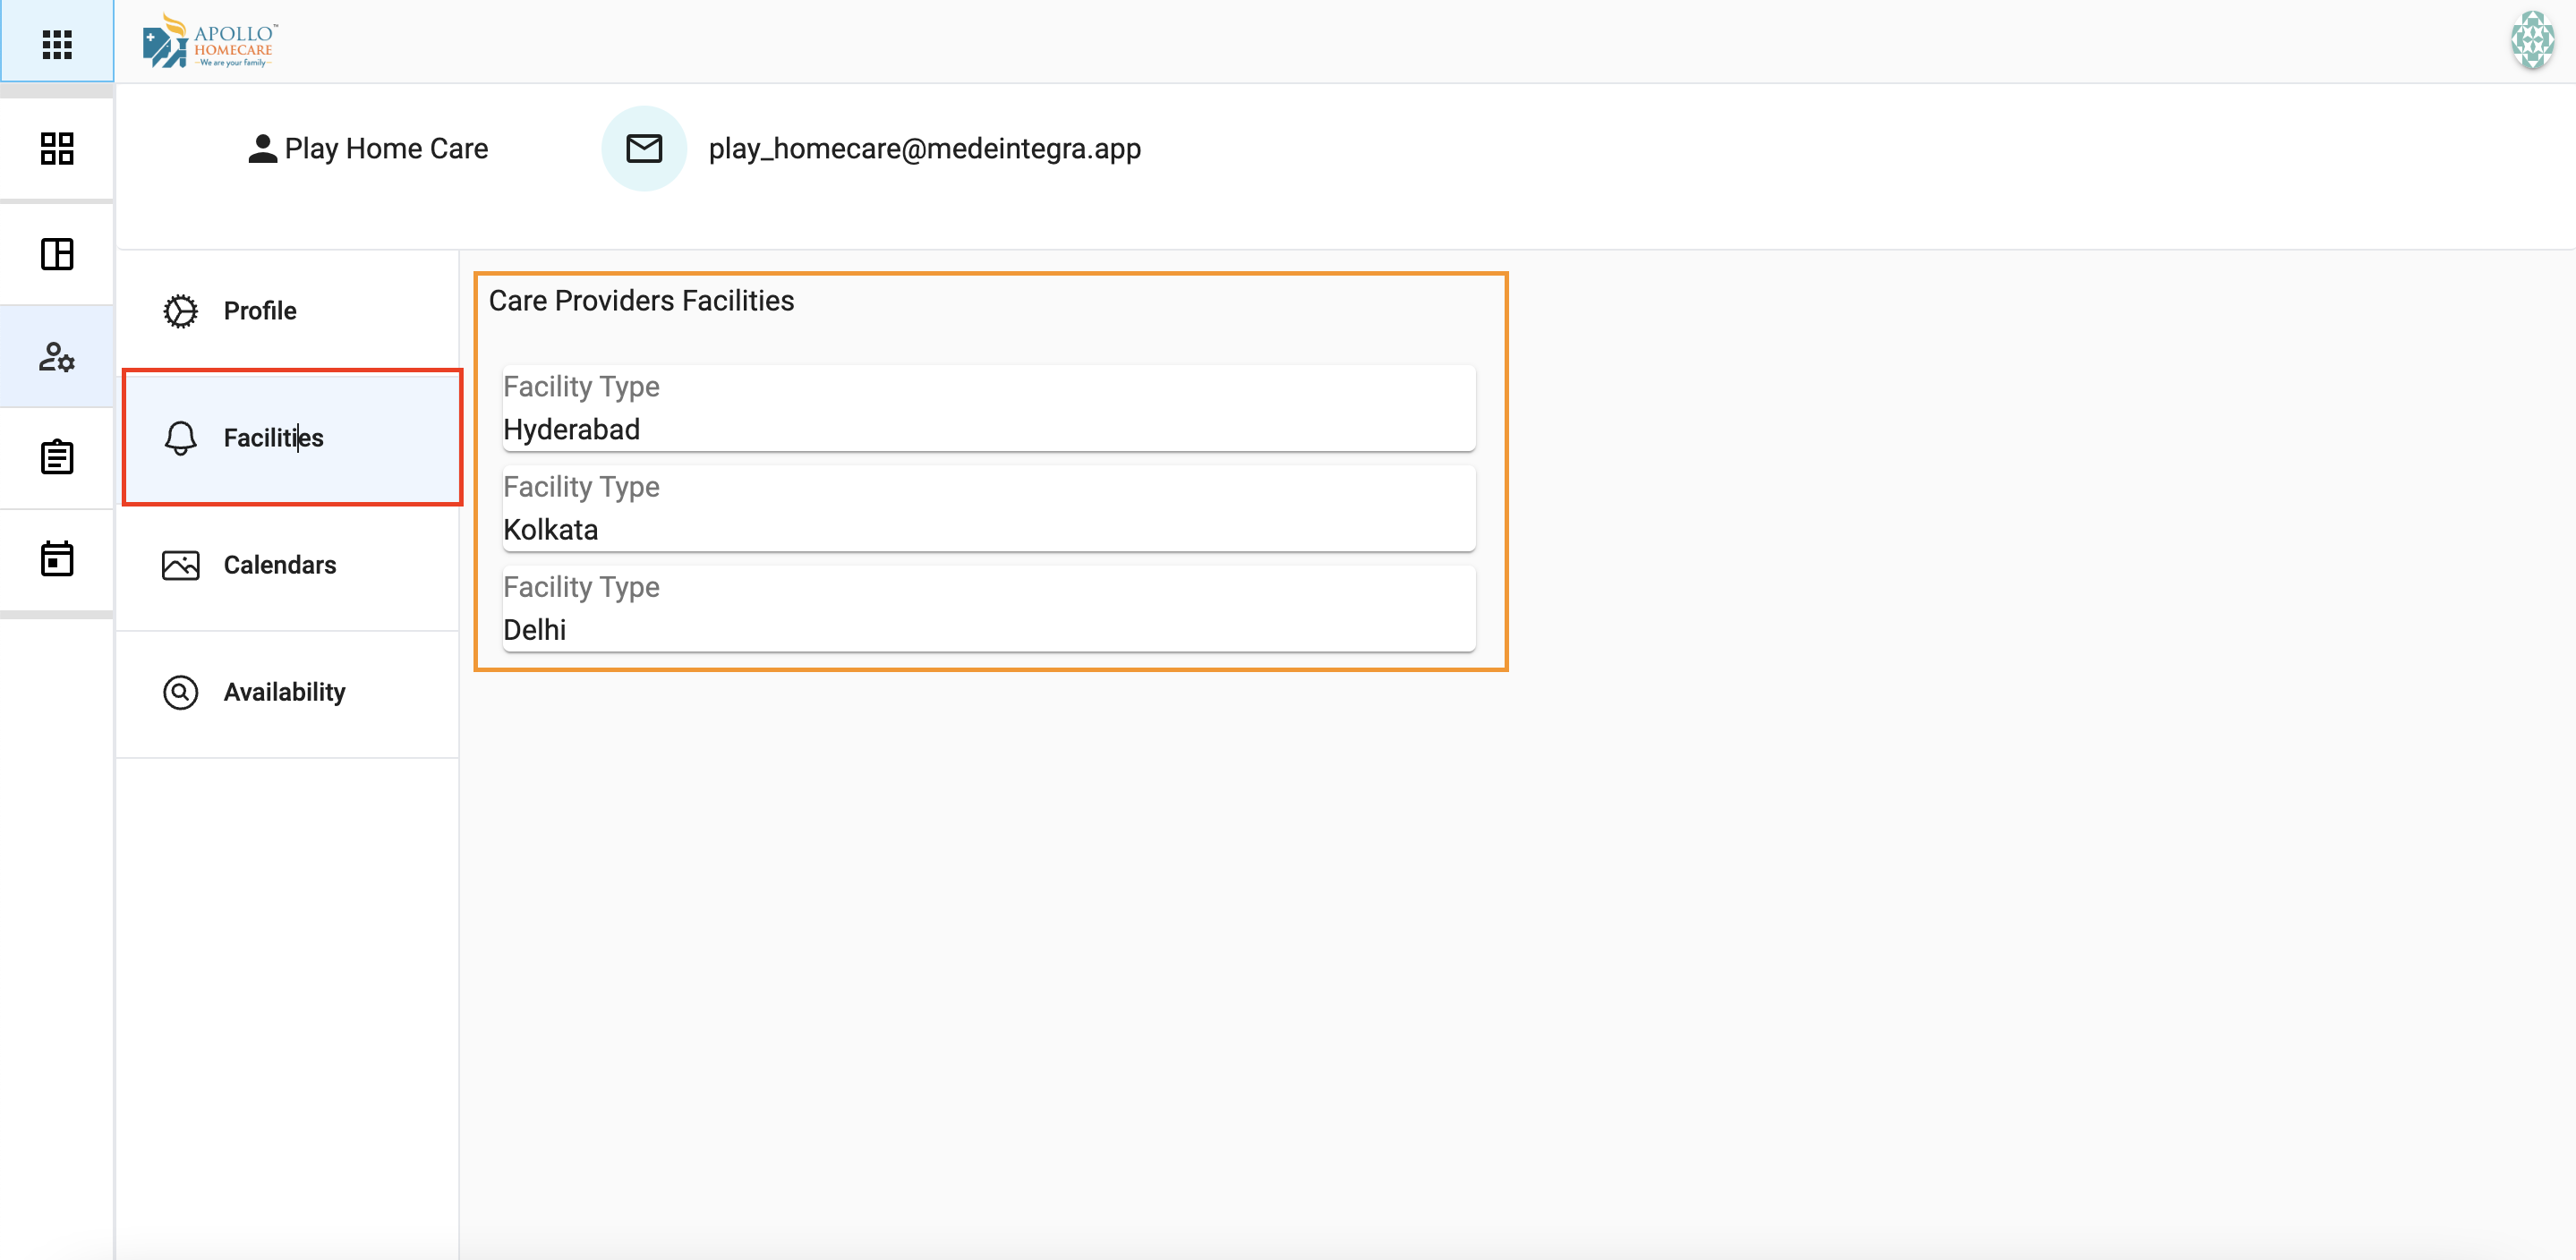Click the user avatar in top right
Screen dimensions: 2576x1260
pyautogui.click(x=2532, y=40)
